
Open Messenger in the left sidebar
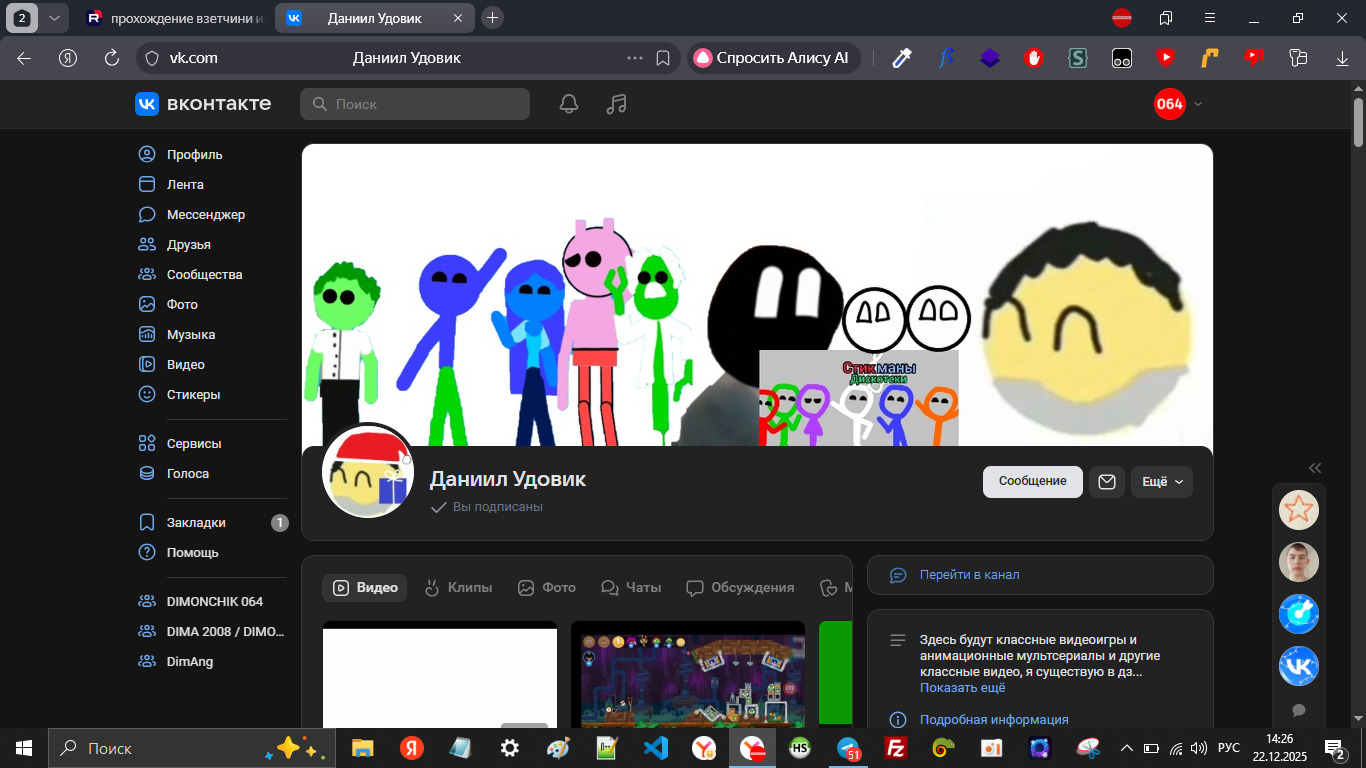[205, 214]
